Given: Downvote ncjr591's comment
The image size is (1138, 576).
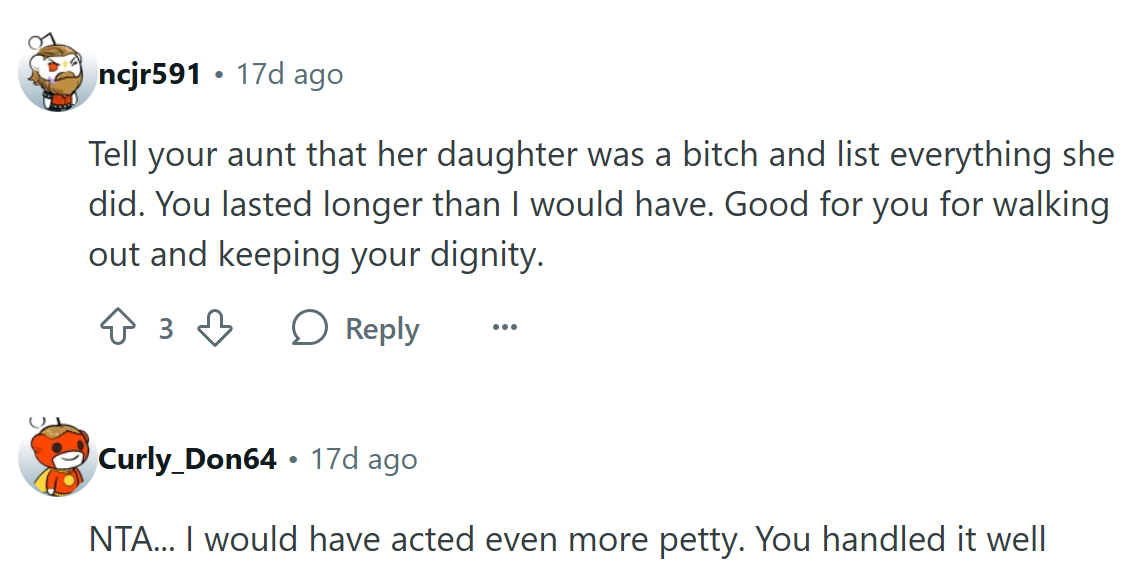Looking at the screenshot, I should [214, 329].
